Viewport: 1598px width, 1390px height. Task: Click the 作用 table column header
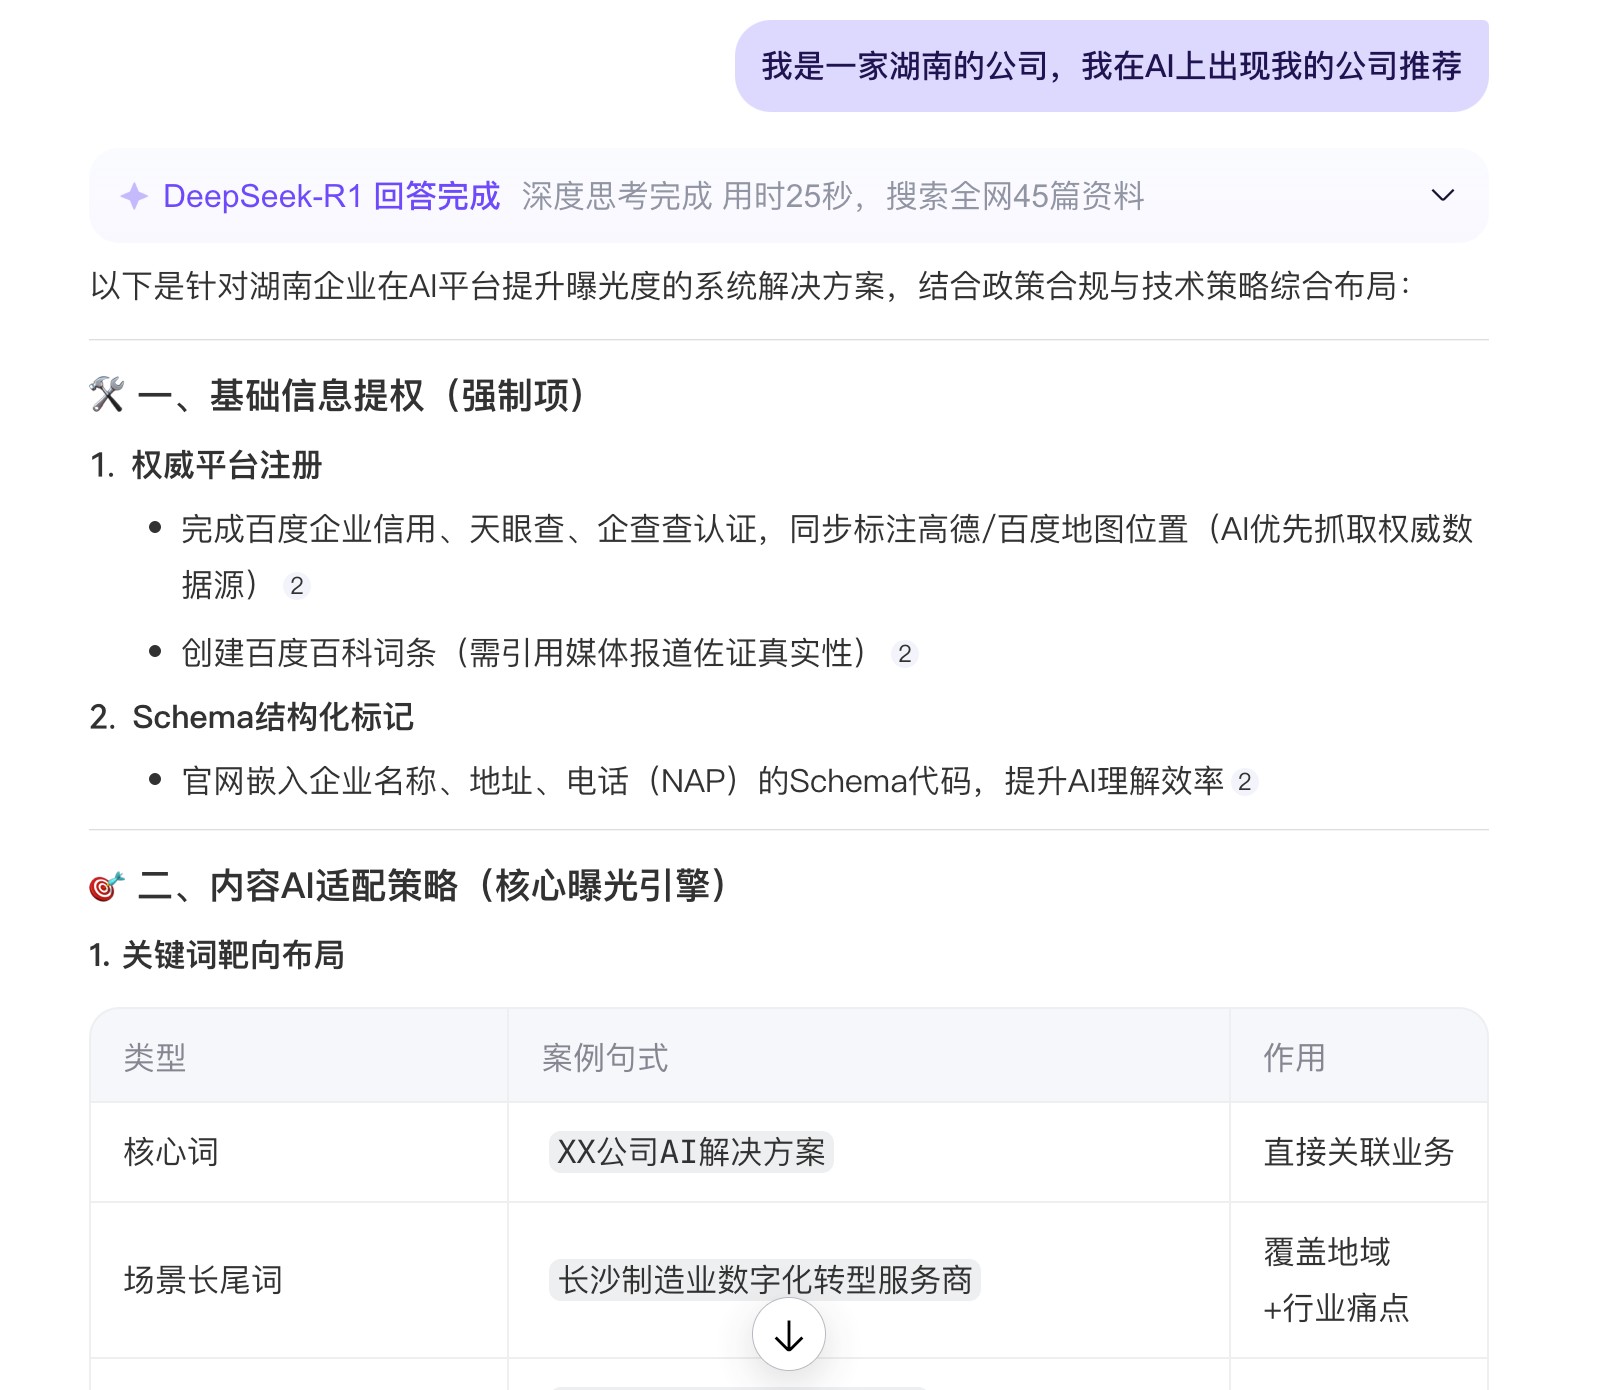tap(1294, 1057)
